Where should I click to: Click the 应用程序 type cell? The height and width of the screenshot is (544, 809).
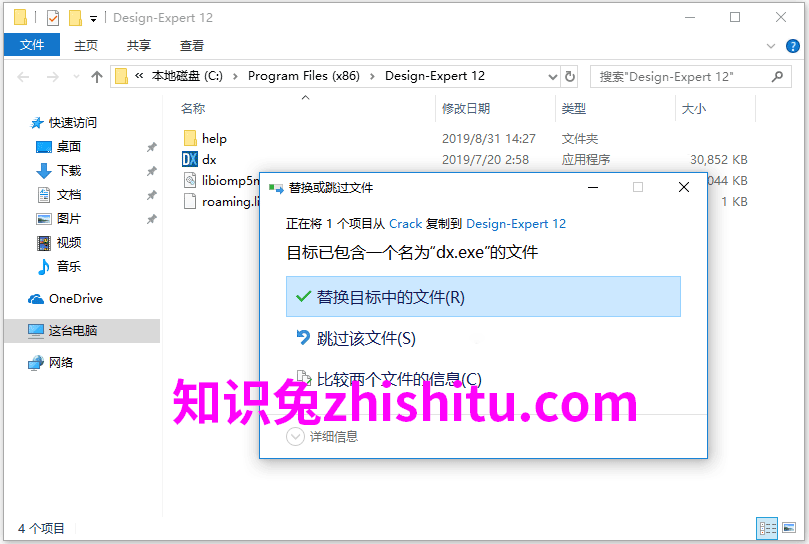pos(586,159)
